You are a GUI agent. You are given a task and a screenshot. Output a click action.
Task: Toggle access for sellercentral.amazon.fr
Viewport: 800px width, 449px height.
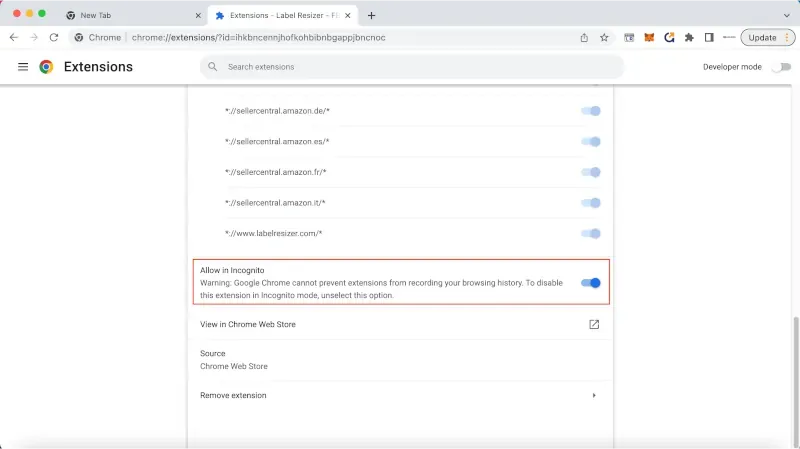pos(591,172)
